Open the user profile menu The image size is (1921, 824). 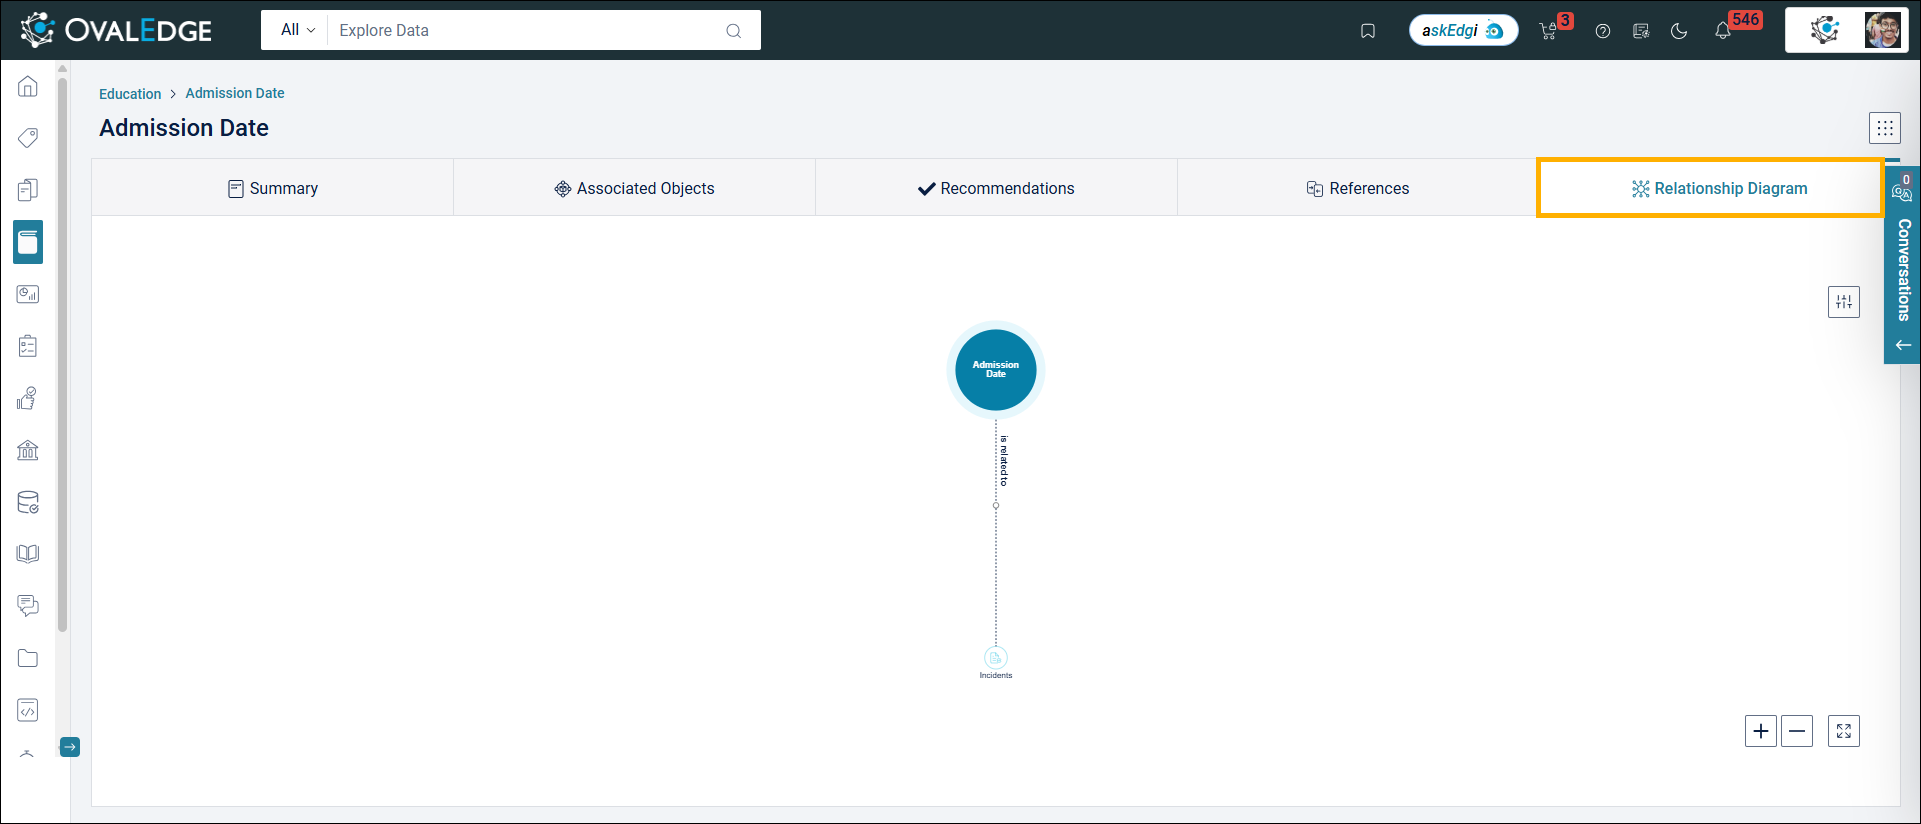(1883, 30)
